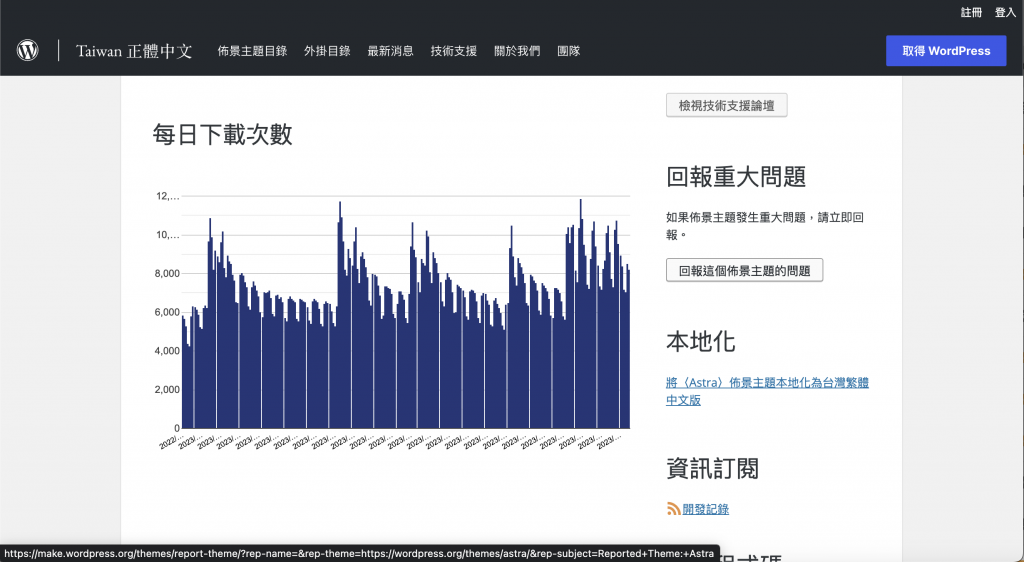Select 回報重大問題 heading
This screenshot has width=1024, height=562.
tap(736, 177)
